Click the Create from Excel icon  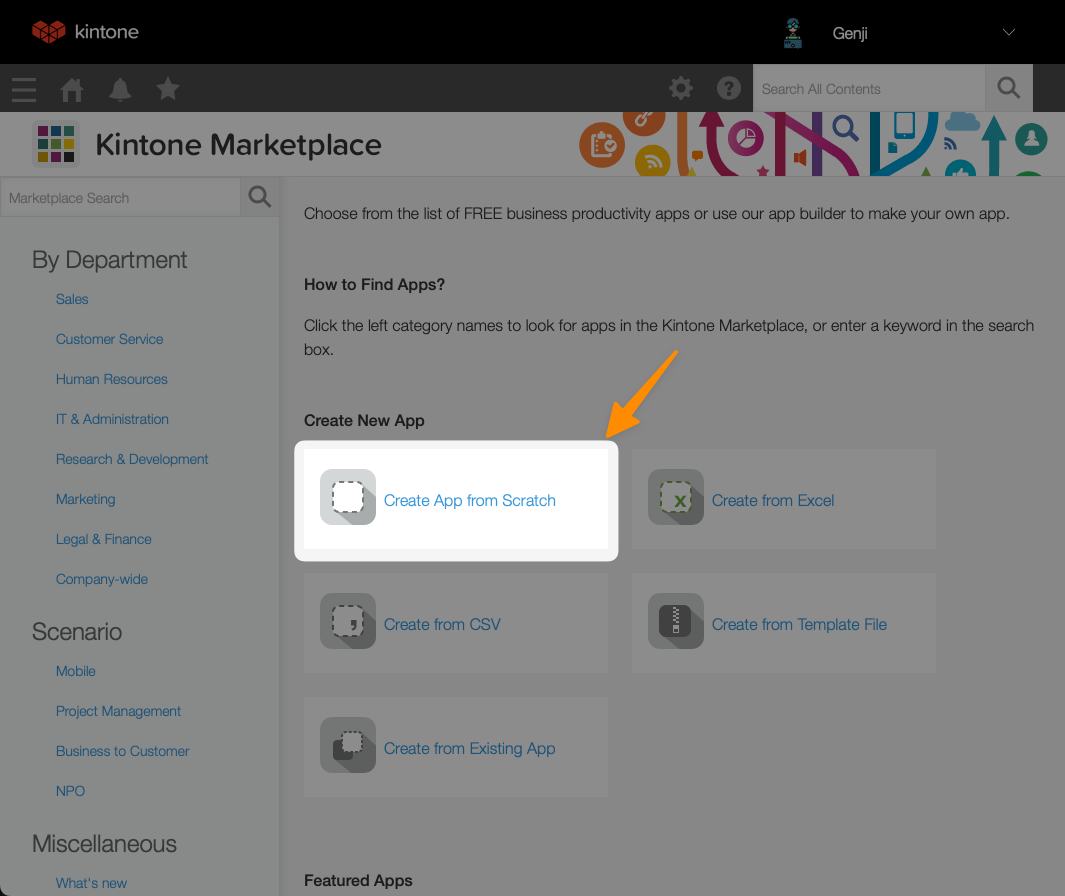tap(676, 497)
